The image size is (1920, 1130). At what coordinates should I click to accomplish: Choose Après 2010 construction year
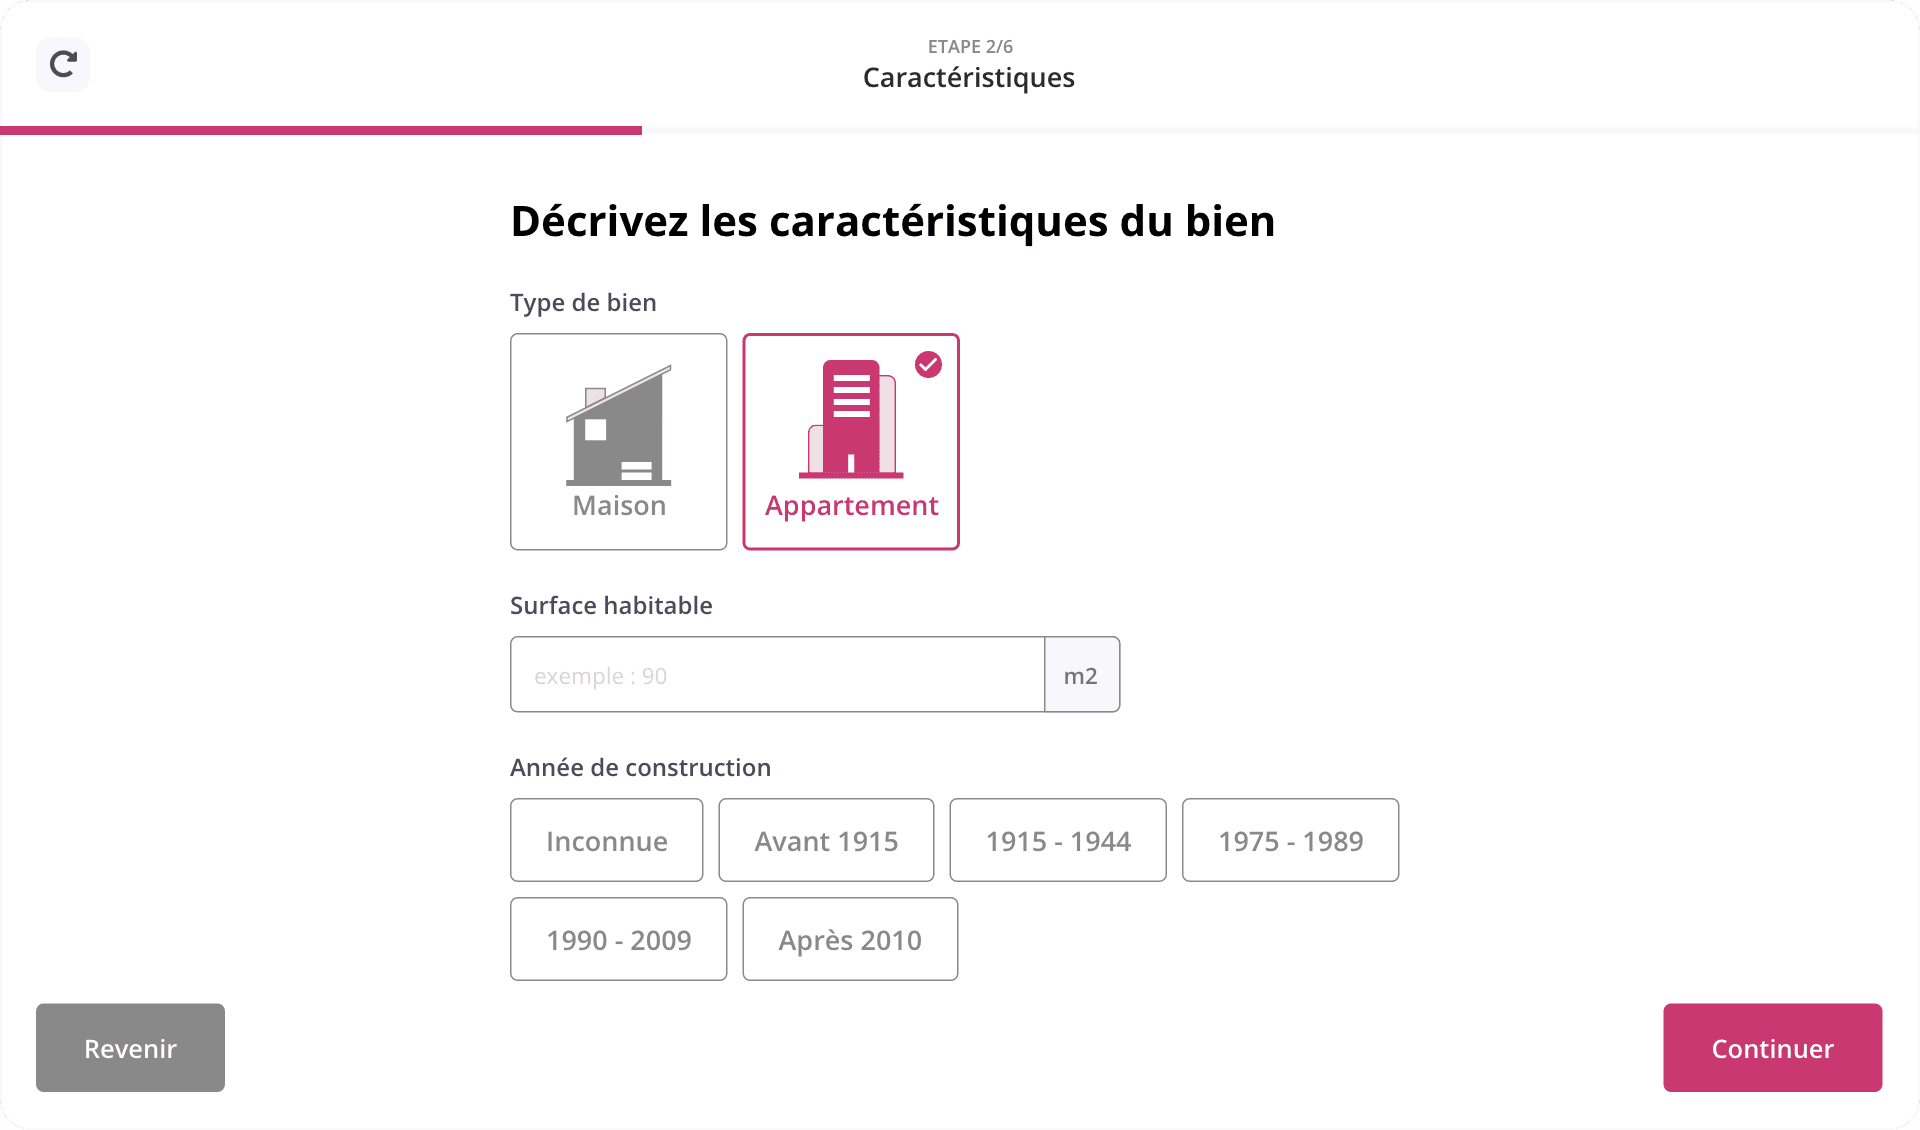click(x=850, y=940)
